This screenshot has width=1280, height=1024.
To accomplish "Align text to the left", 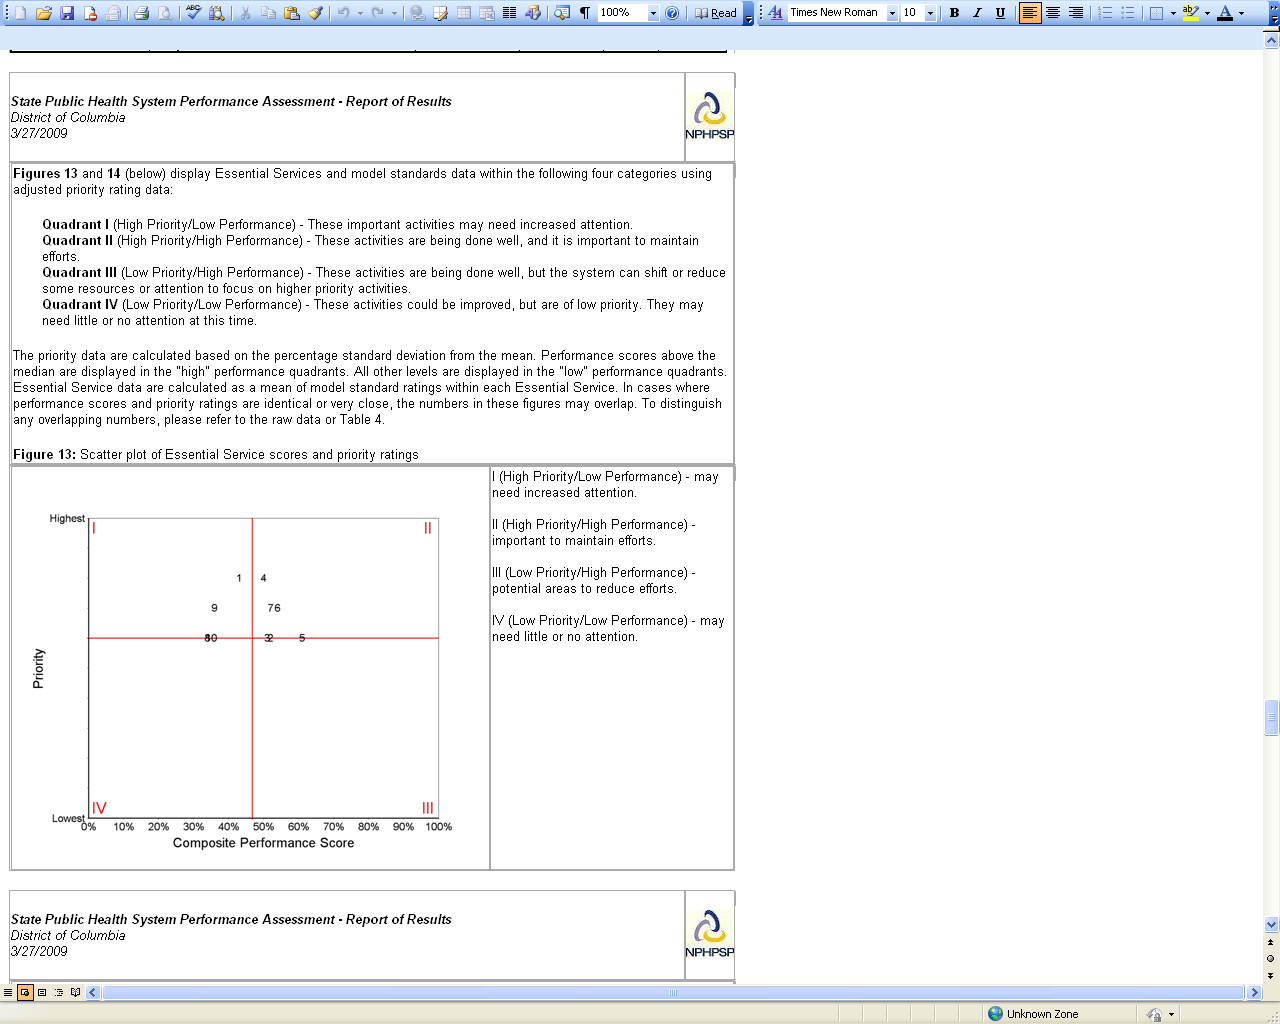I will [x=1030, y=13].
